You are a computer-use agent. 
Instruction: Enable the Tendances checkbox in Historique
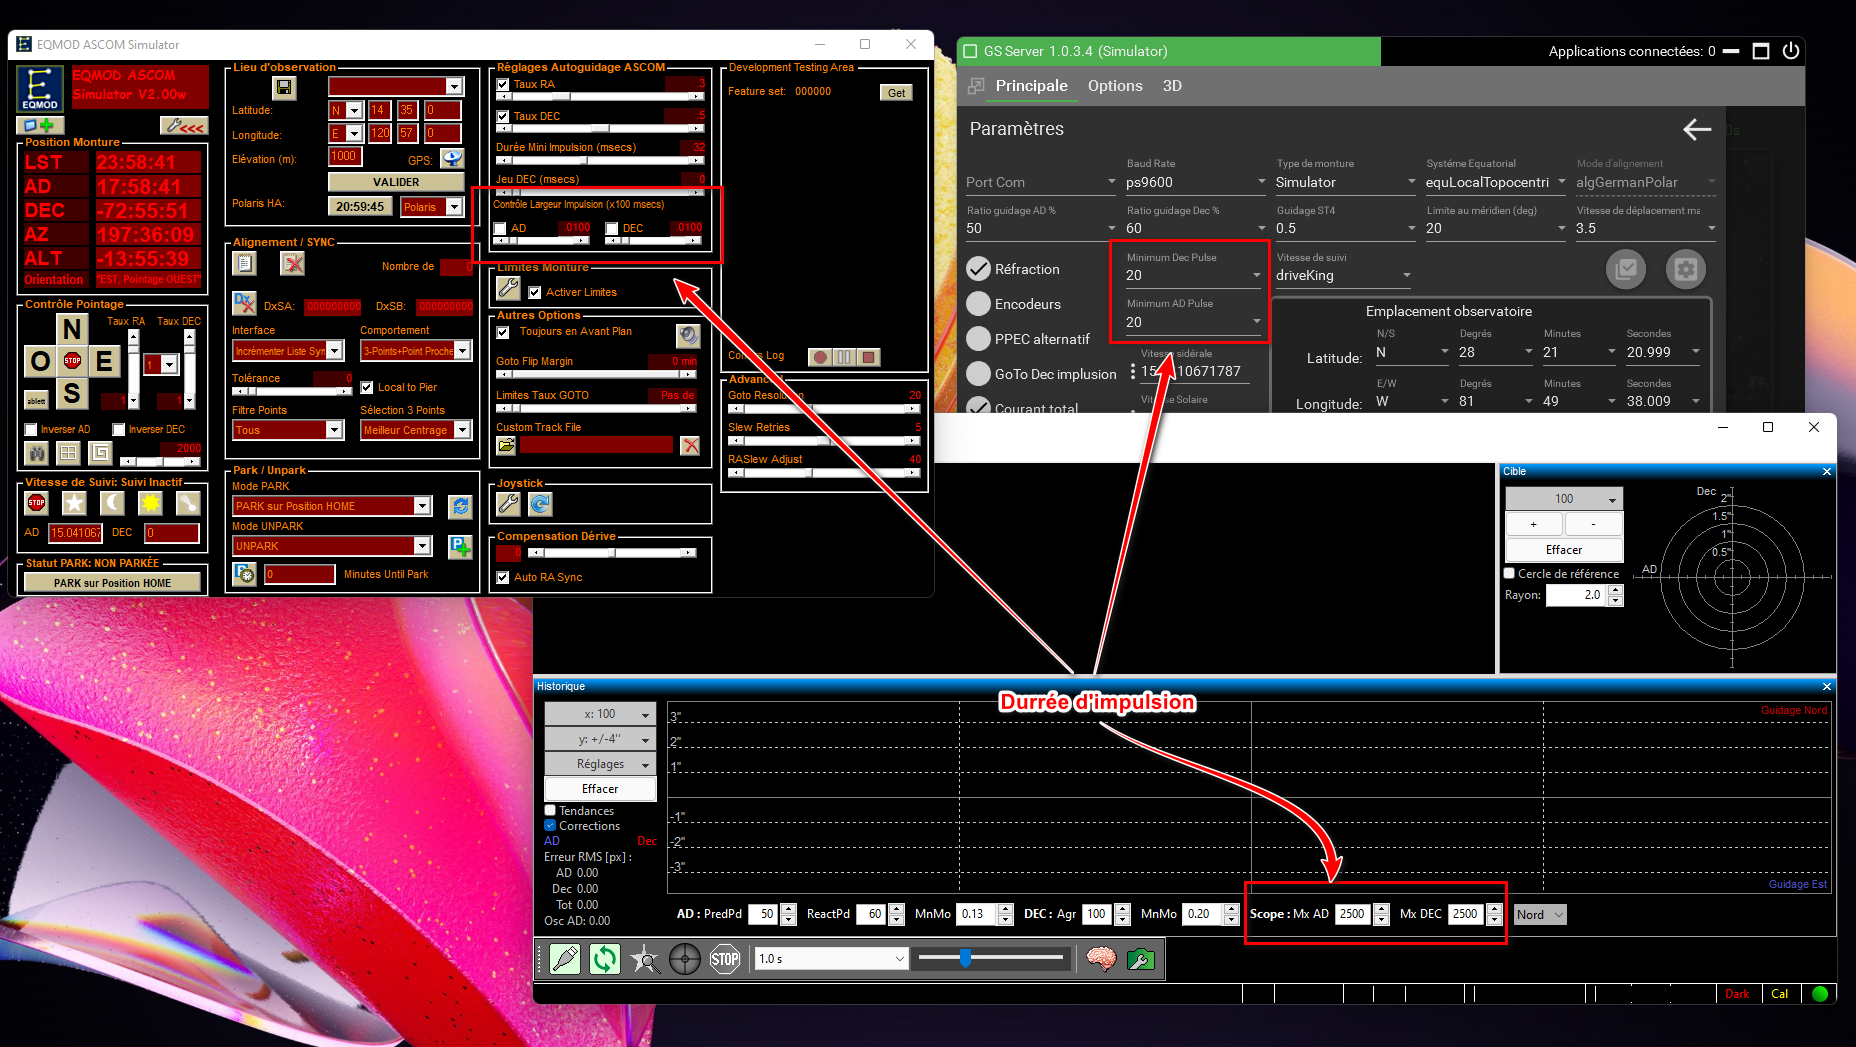[550, 811]
